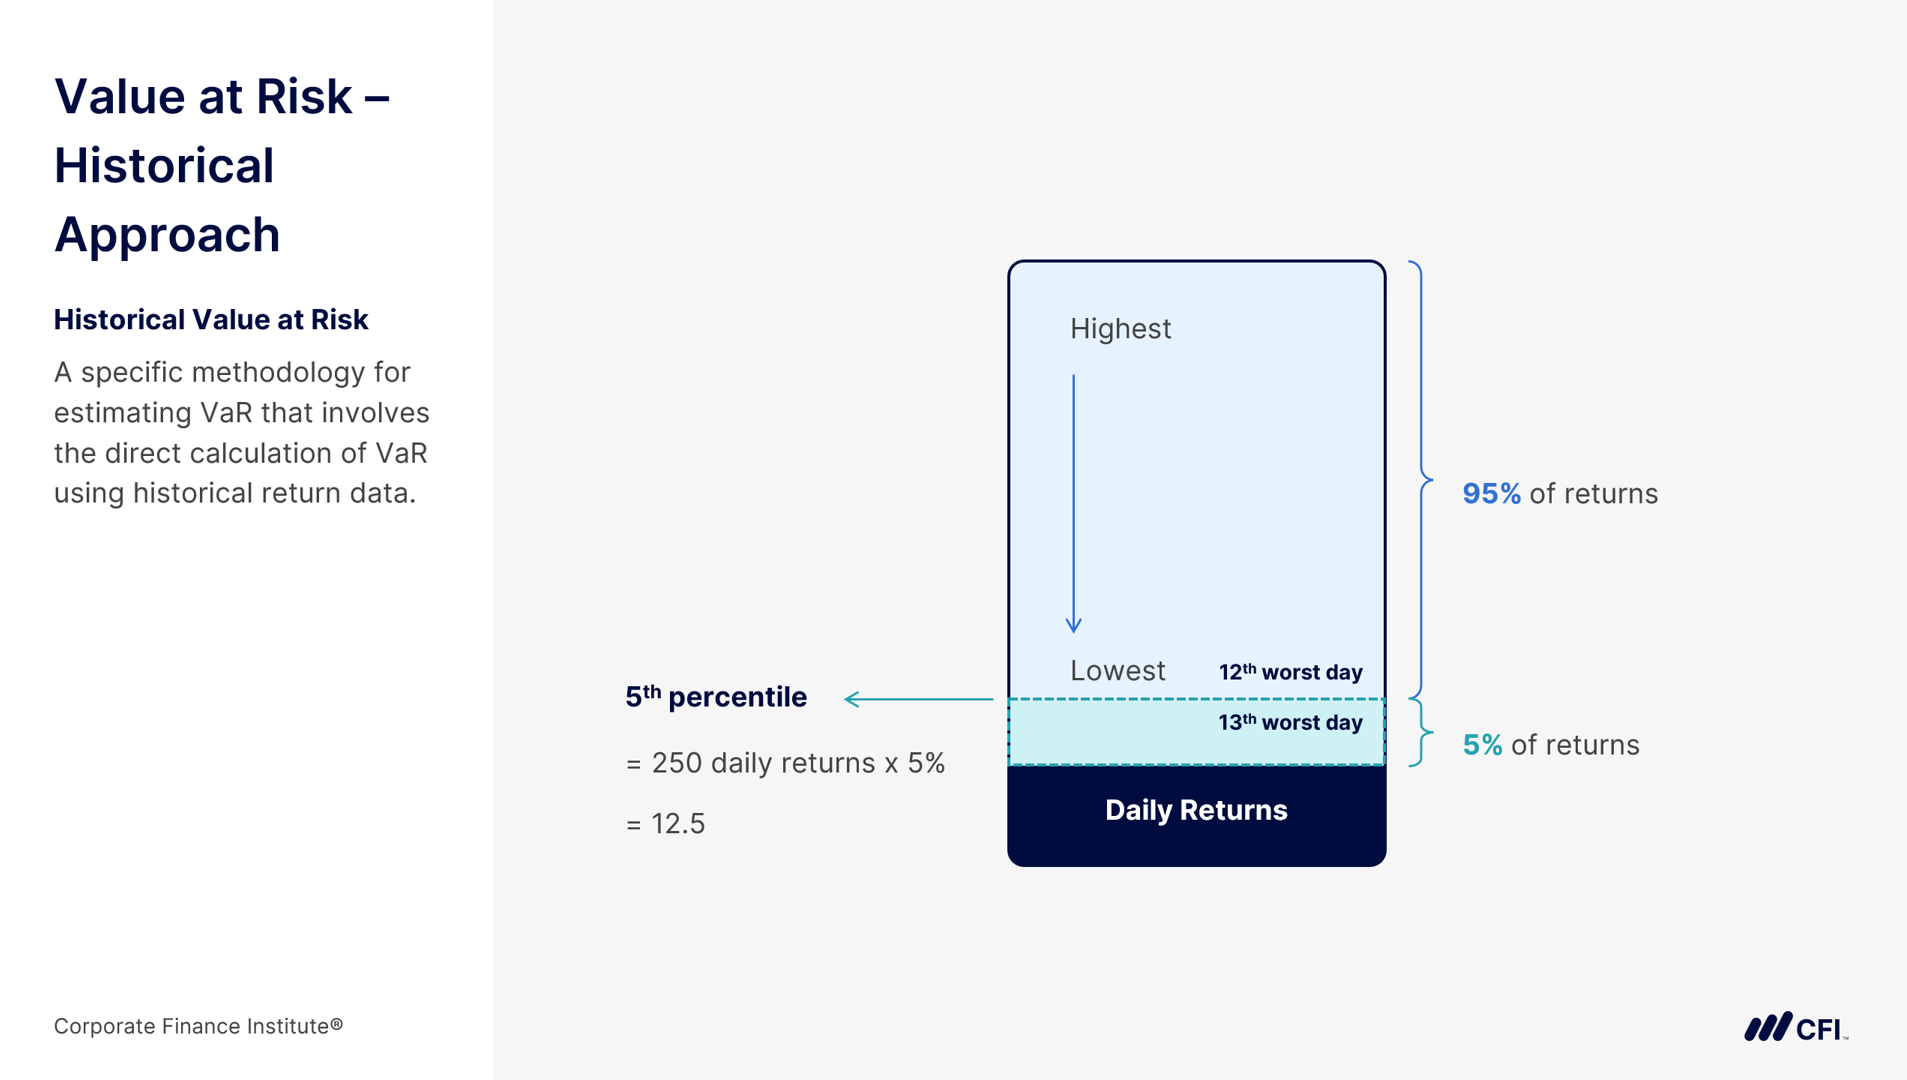Click the 5th percentile heading
The width and height of the screenshot is (1907, 1080).
(x=716, y=697)
